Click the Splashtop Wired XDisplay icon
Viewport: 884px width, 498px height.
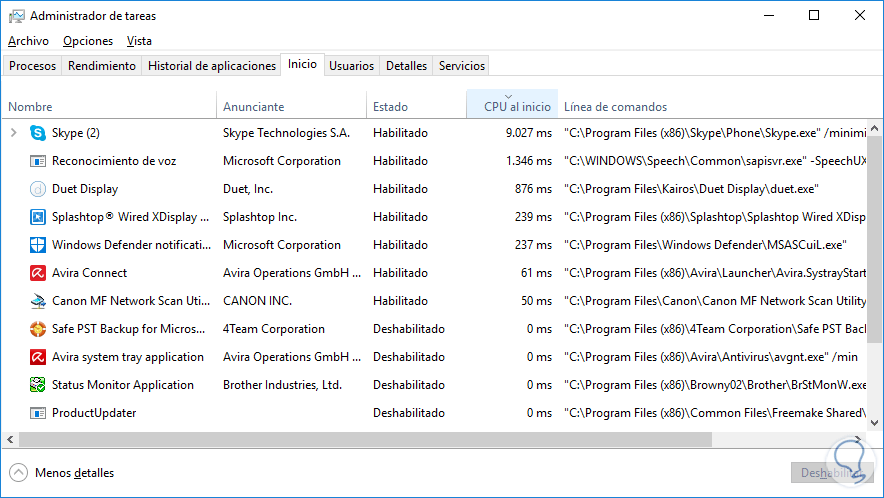tap(38, 217)
